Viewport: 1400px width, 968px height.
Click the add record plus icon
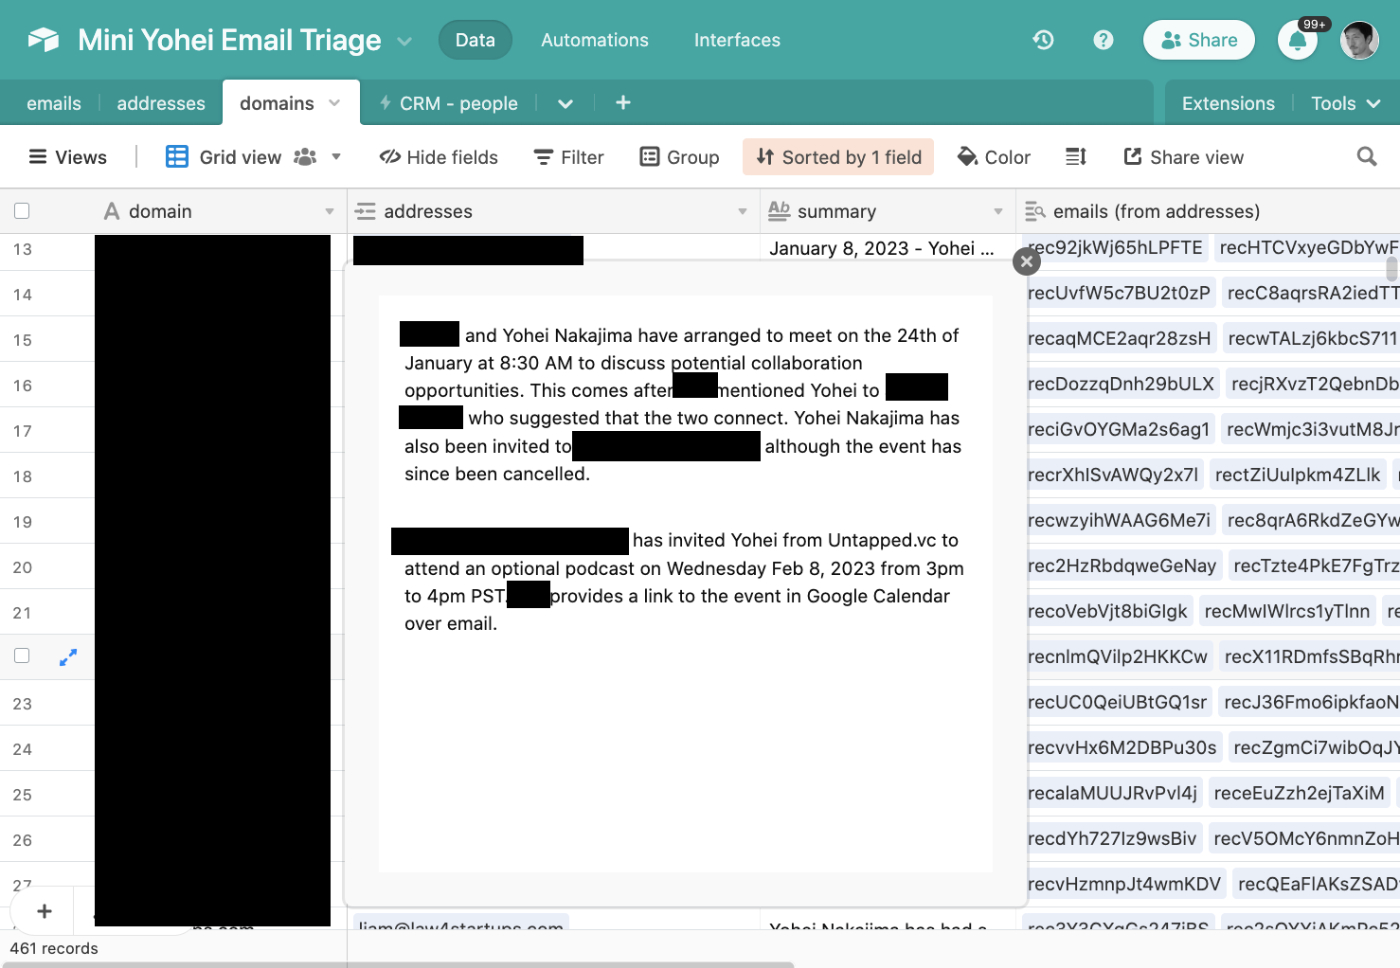pos(44,911)
